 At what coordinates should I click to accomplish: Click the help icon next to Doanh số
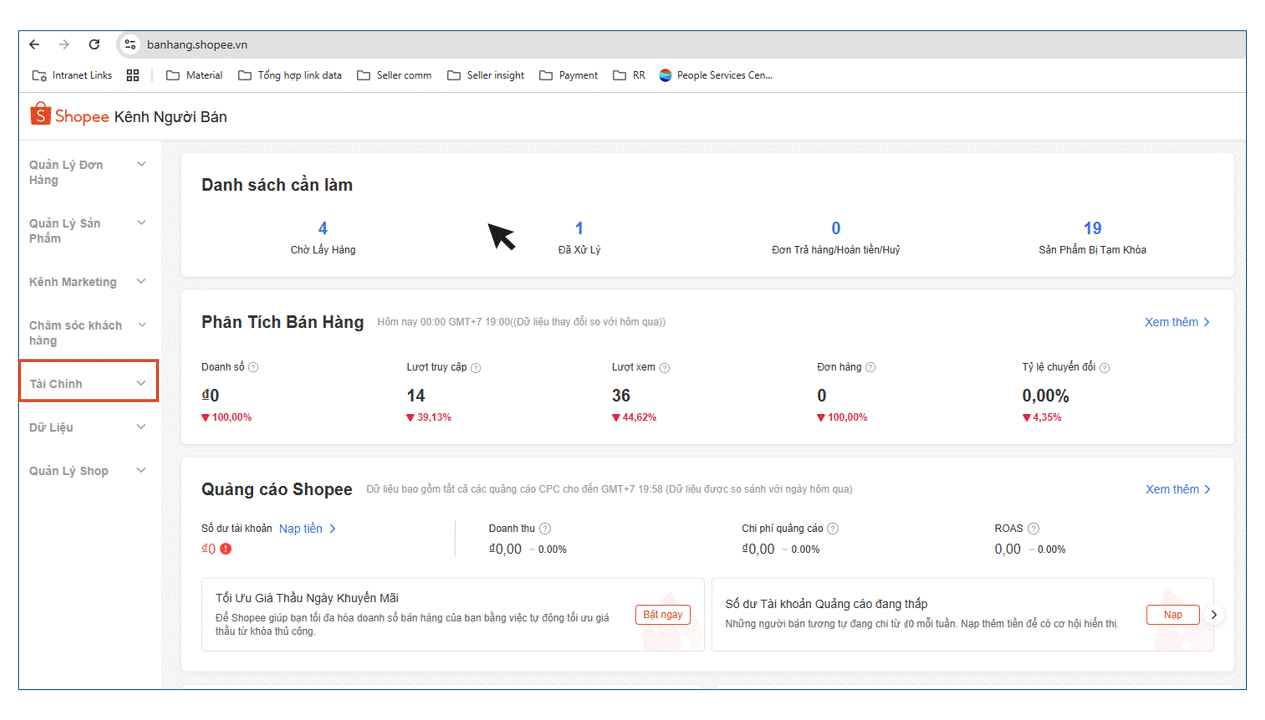click(x=253, y=368)
